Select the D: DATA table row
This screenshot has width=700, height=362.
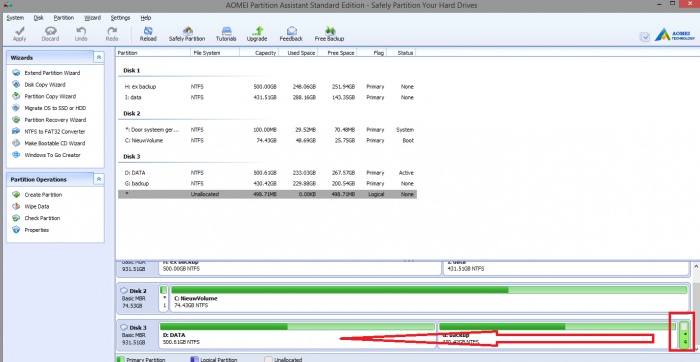(267, 173)
